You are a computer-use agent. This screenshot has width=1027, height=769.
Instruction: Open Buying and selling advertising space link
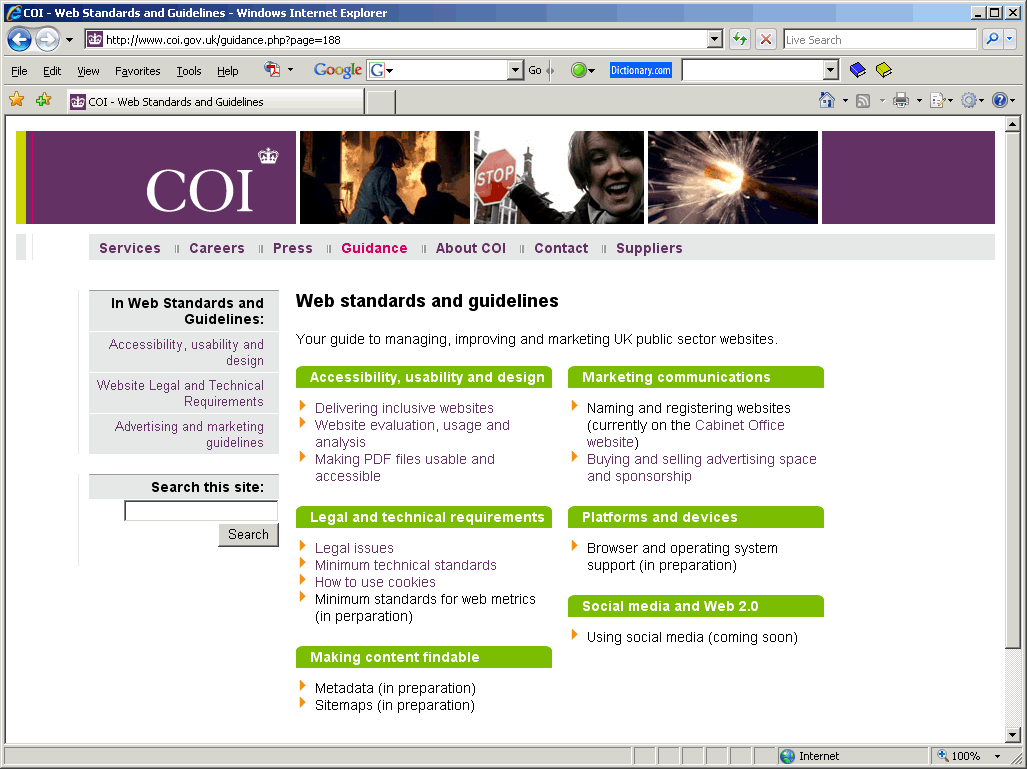click(x=701, y=468)
